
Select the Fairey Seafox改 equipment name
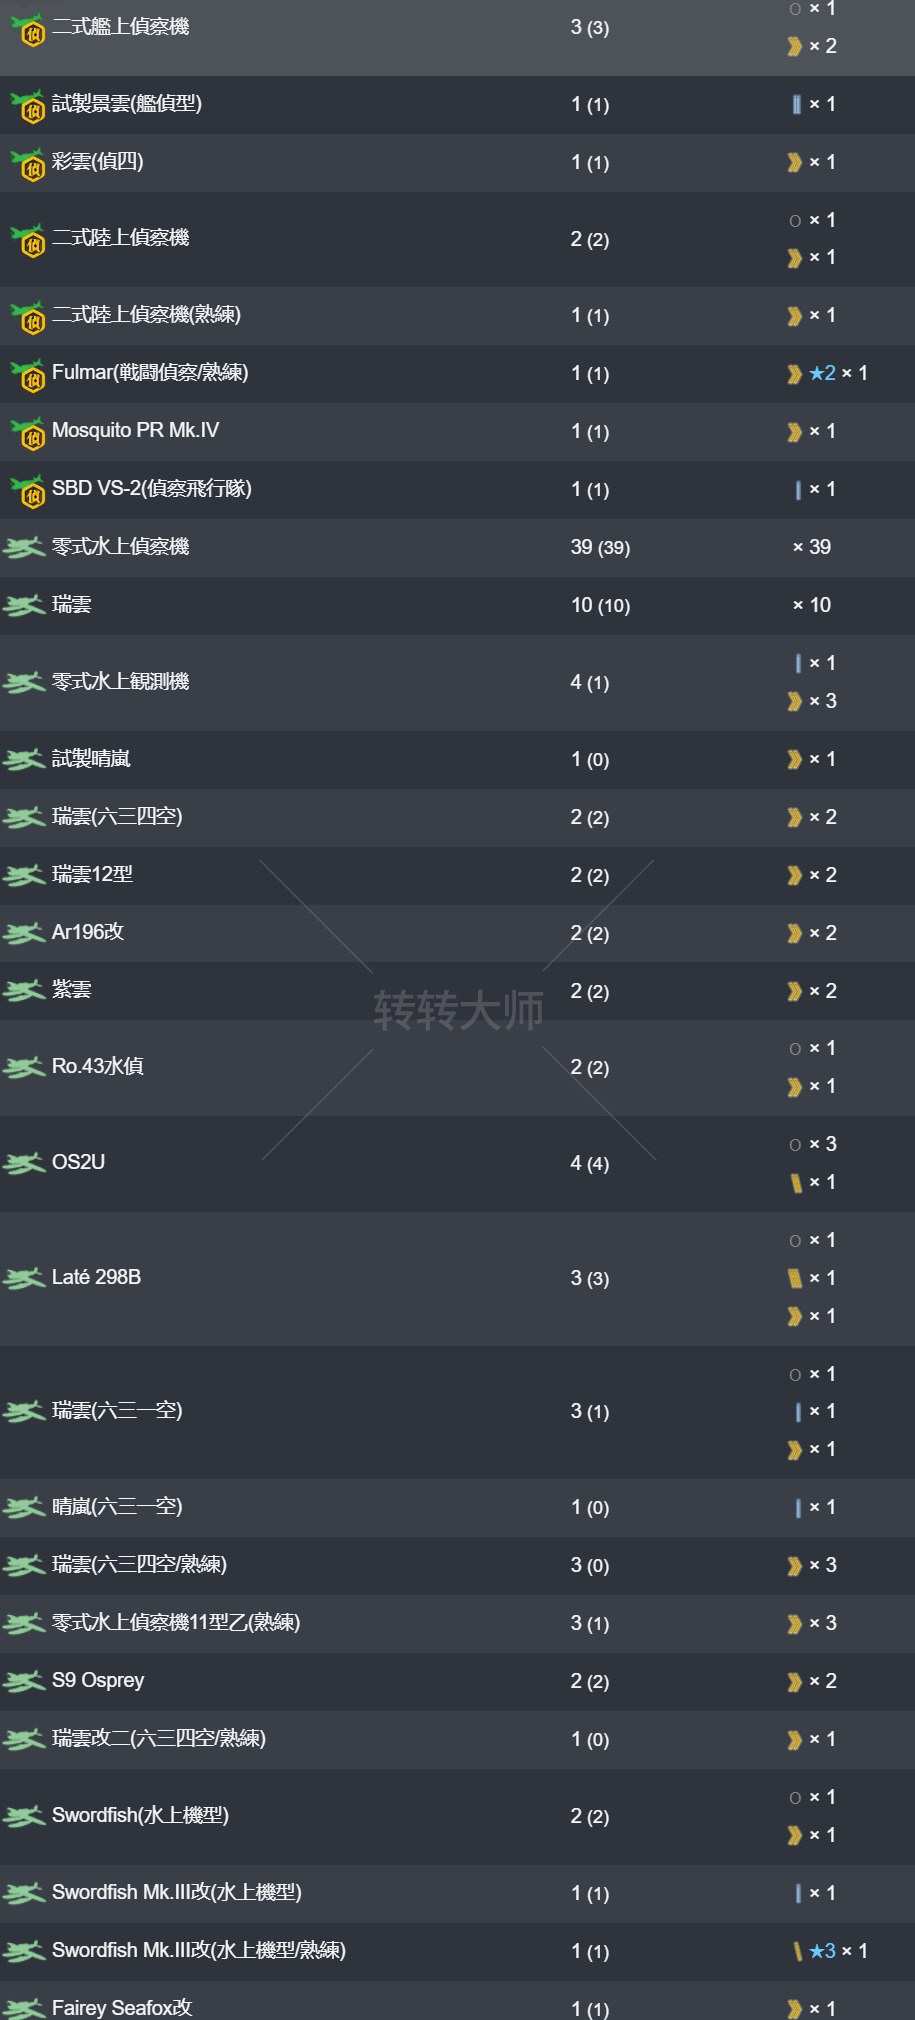[121, 2007]
